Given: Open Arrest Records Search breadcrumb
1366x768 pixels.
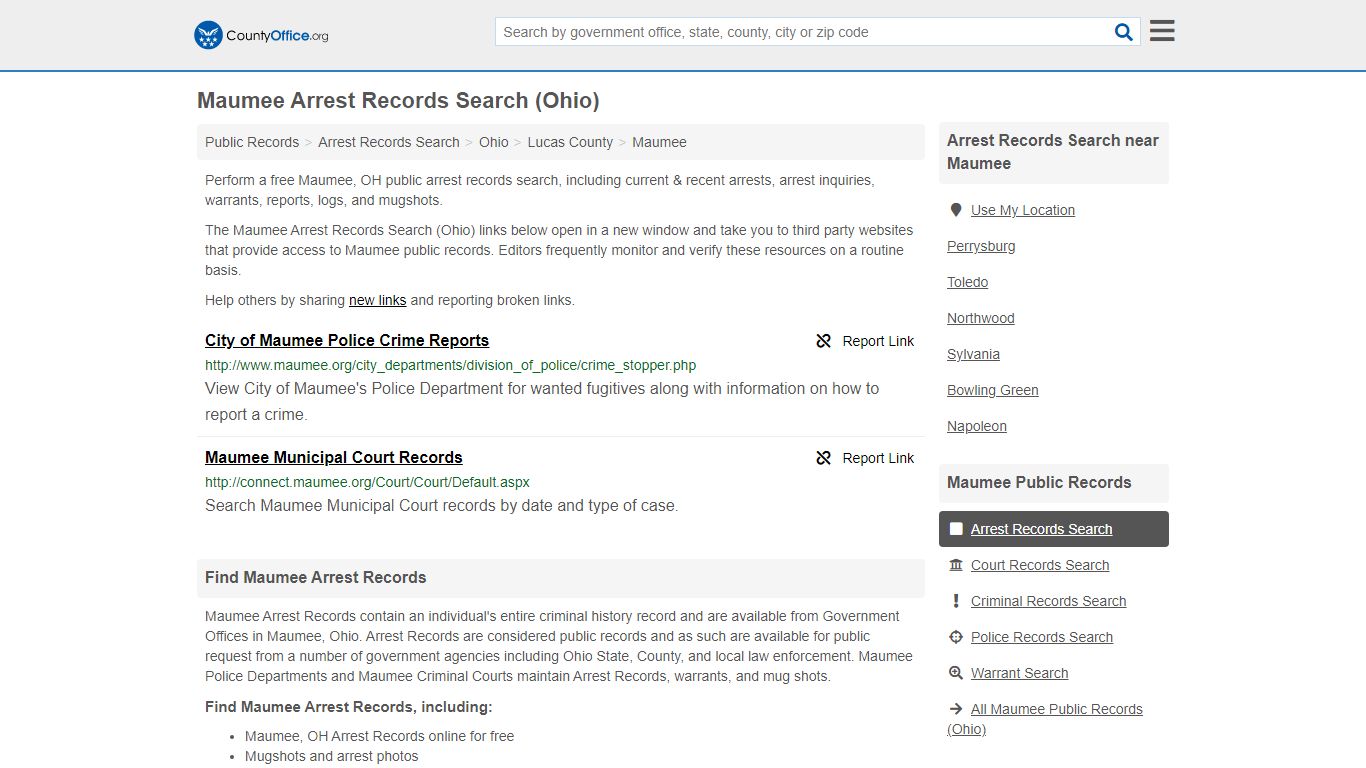Looking at the screenshot, I should 389,142.
